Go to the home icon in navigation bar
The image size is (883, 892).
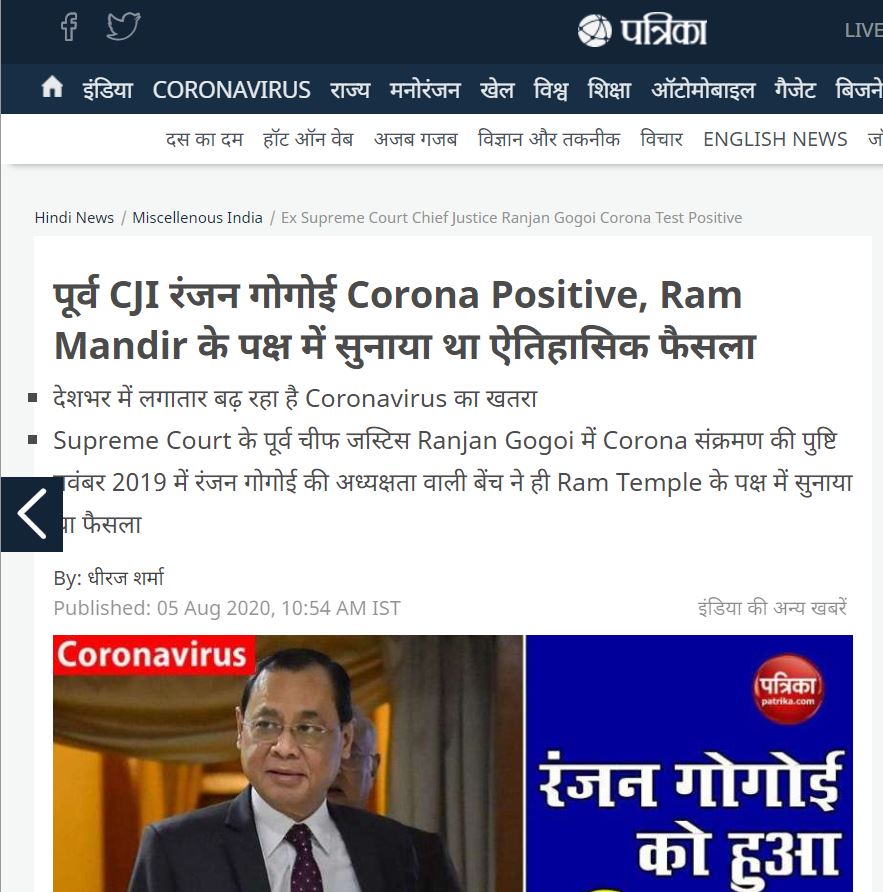(52, 88)
